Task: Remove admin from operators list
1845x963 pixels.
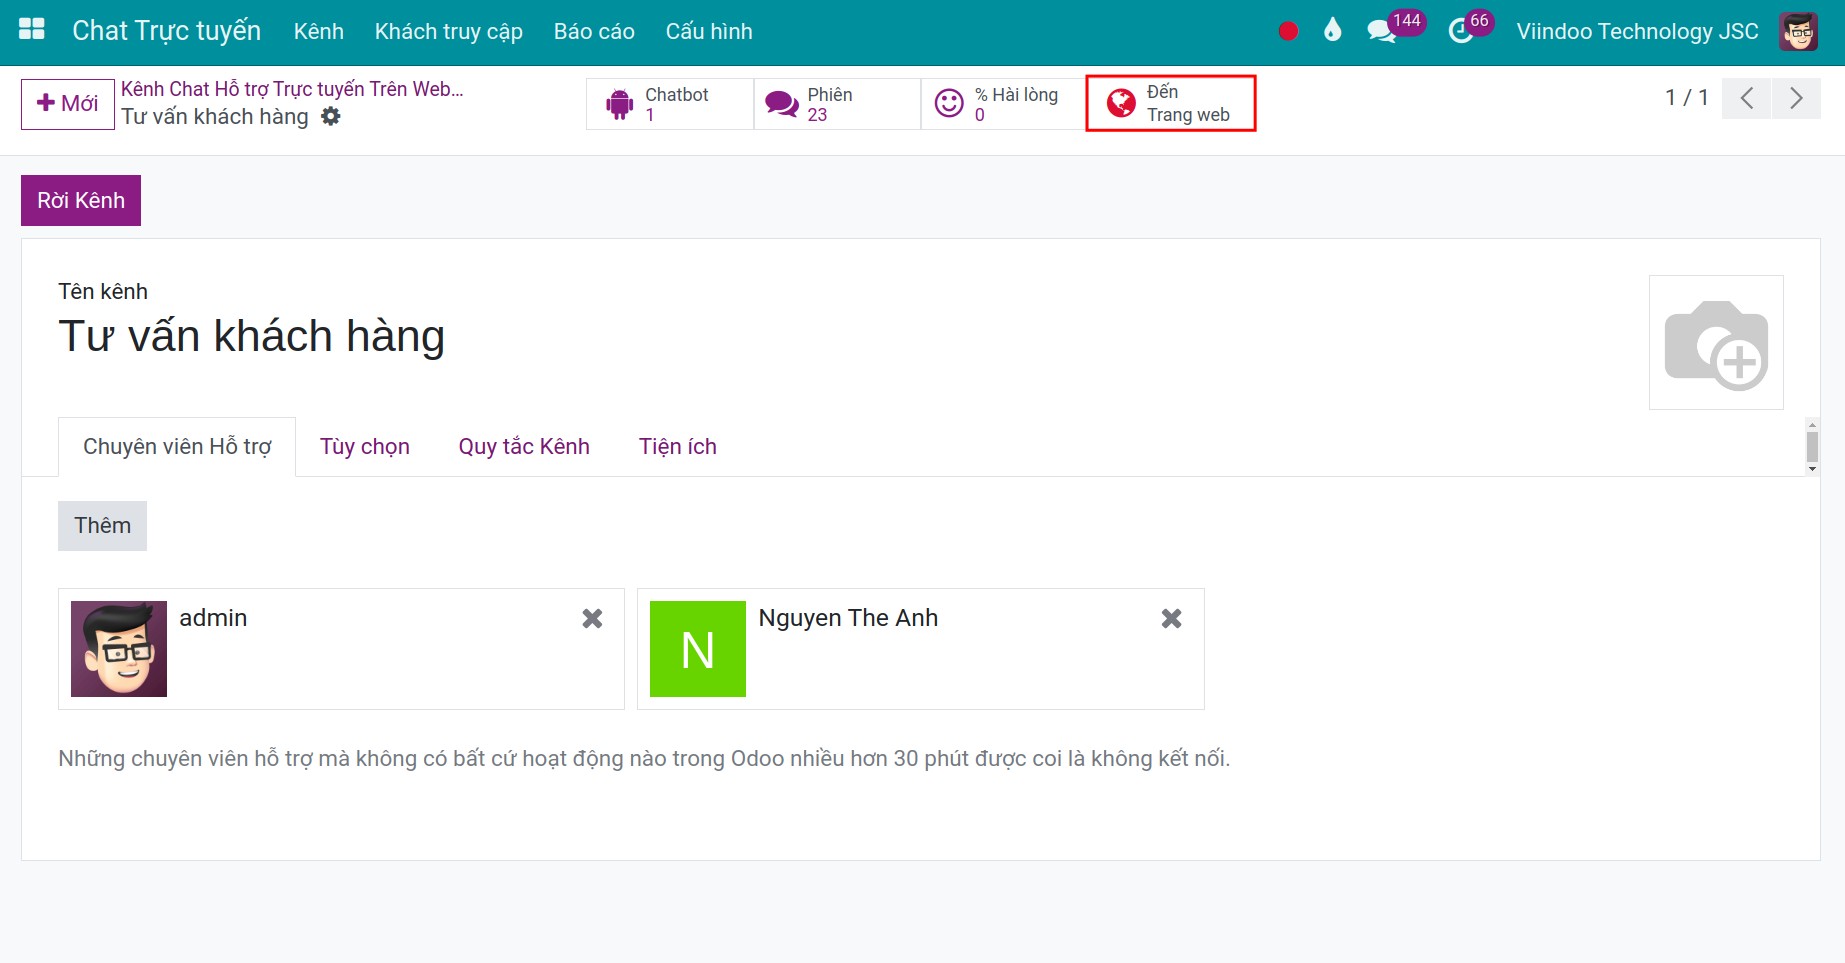Action: [592, 619]
